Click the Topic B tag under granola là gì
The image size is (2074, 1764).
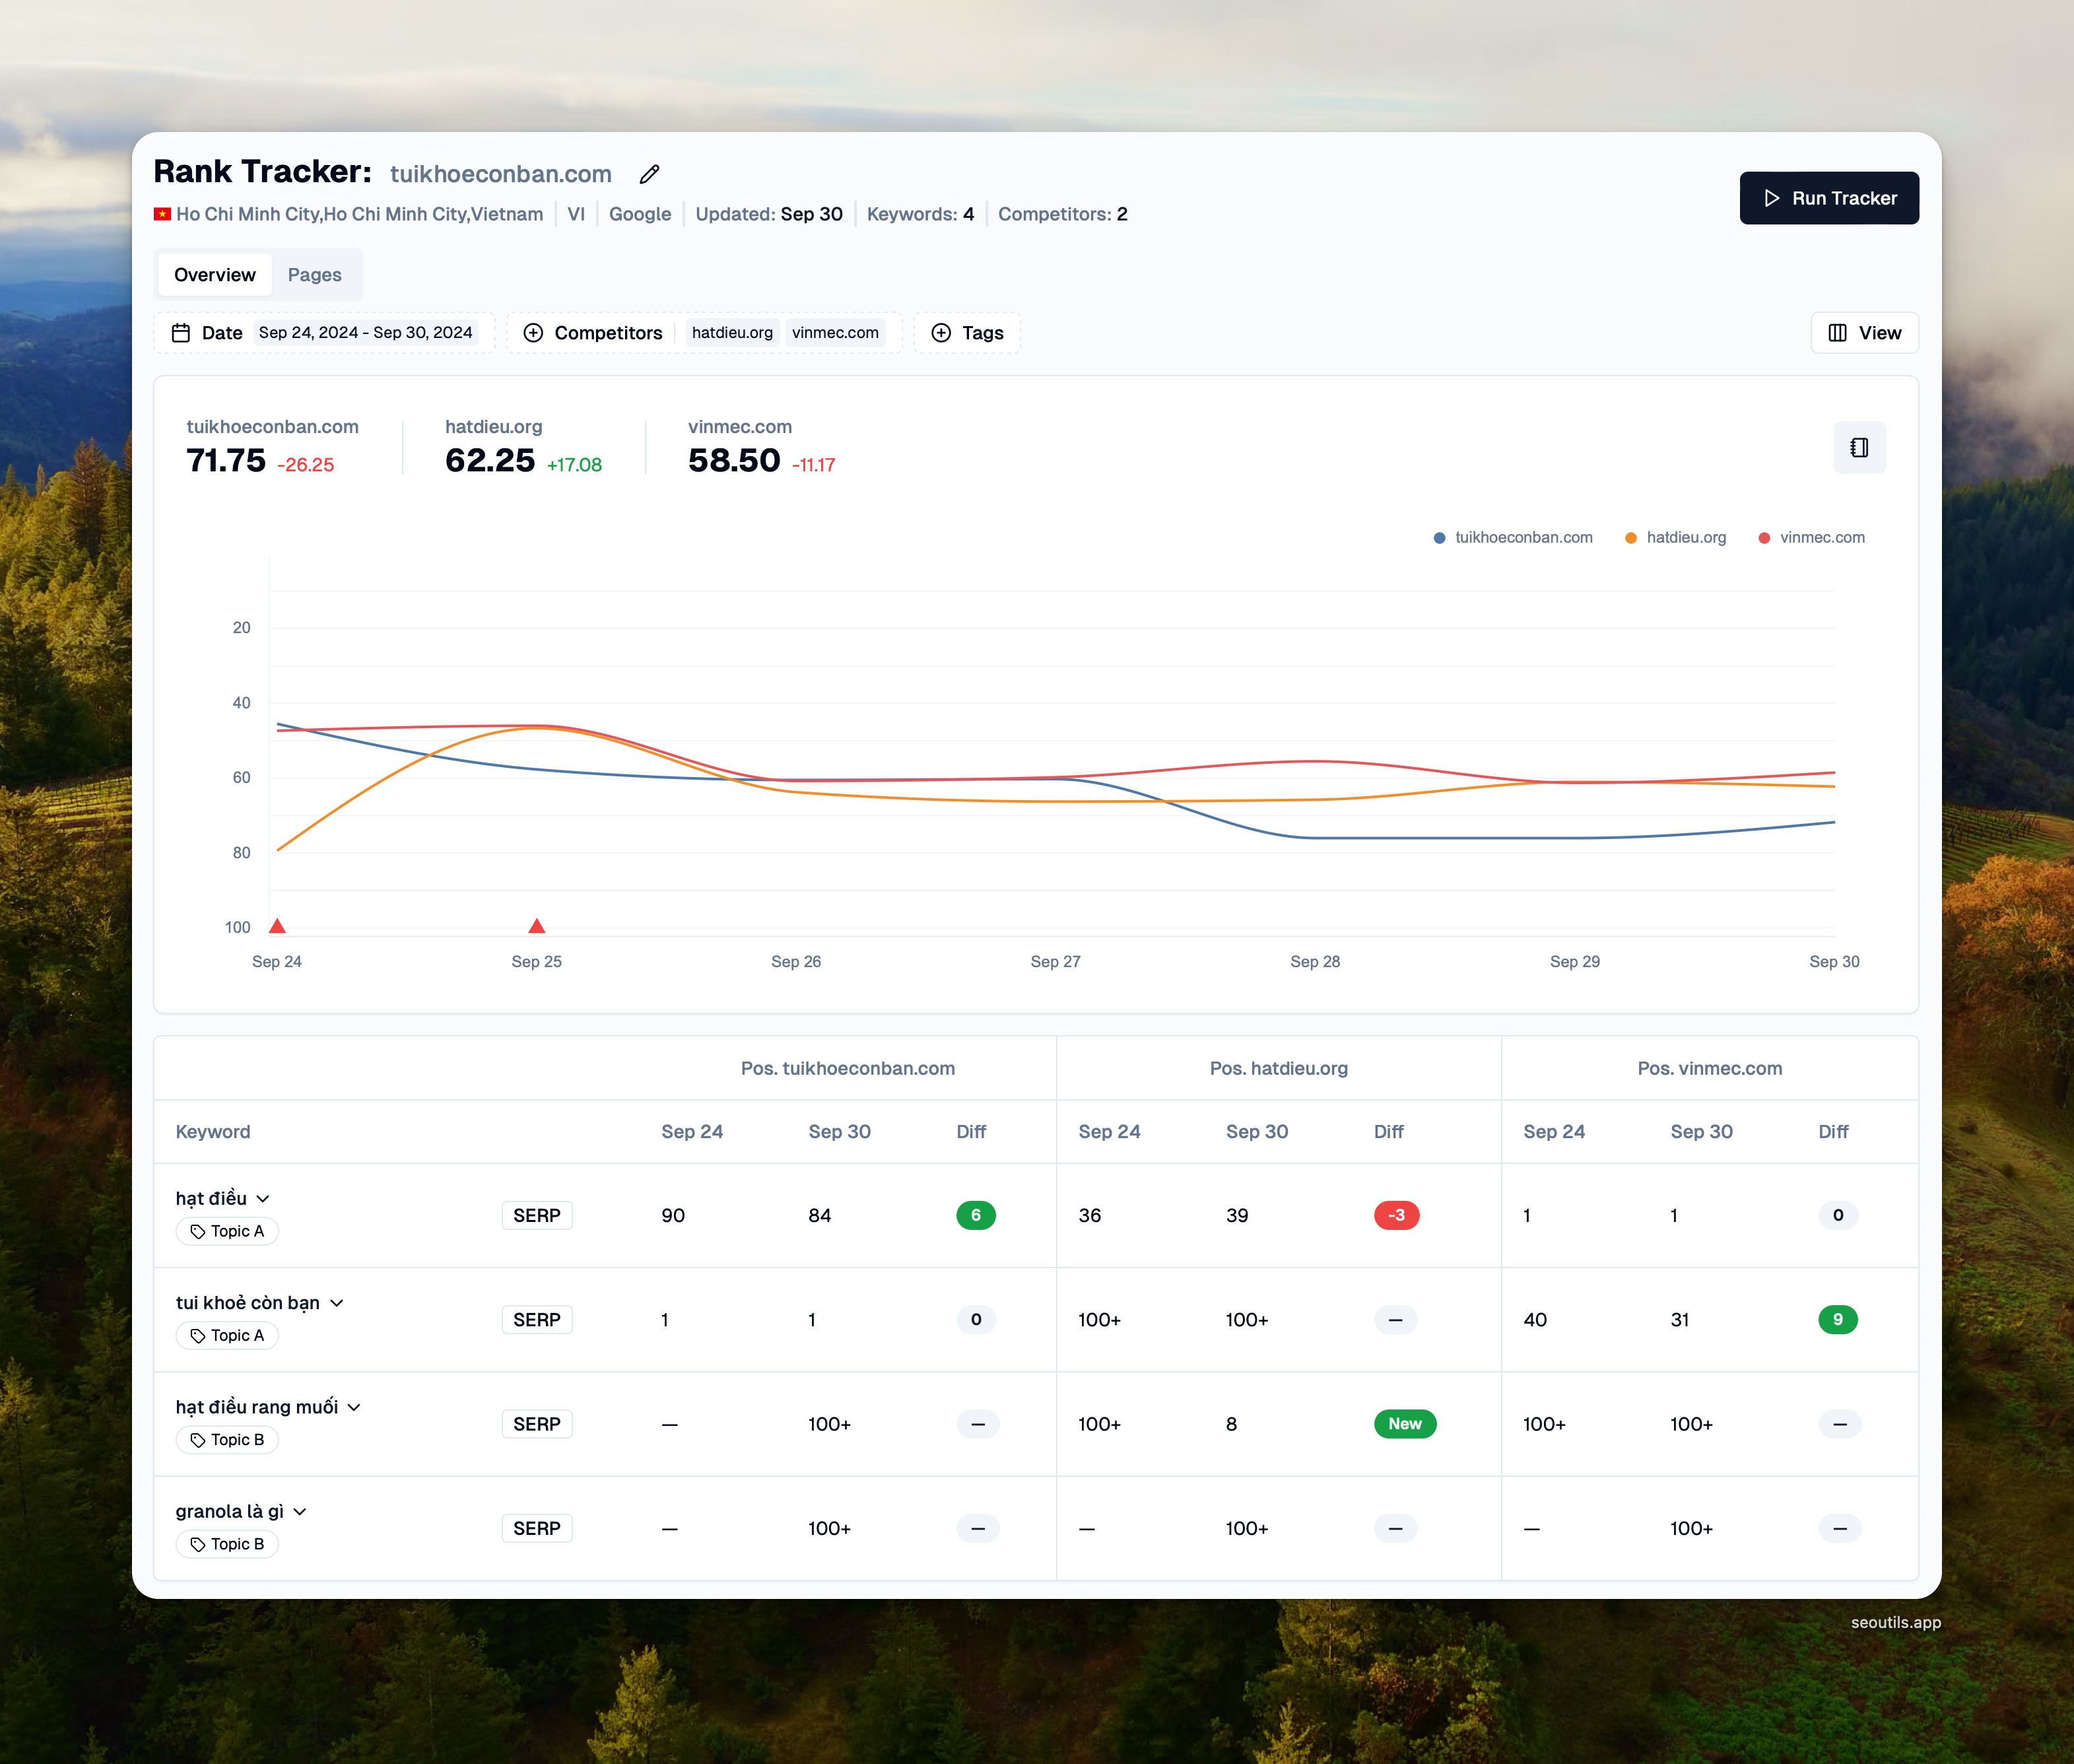pyautogui.click(x=227, y=1544)
